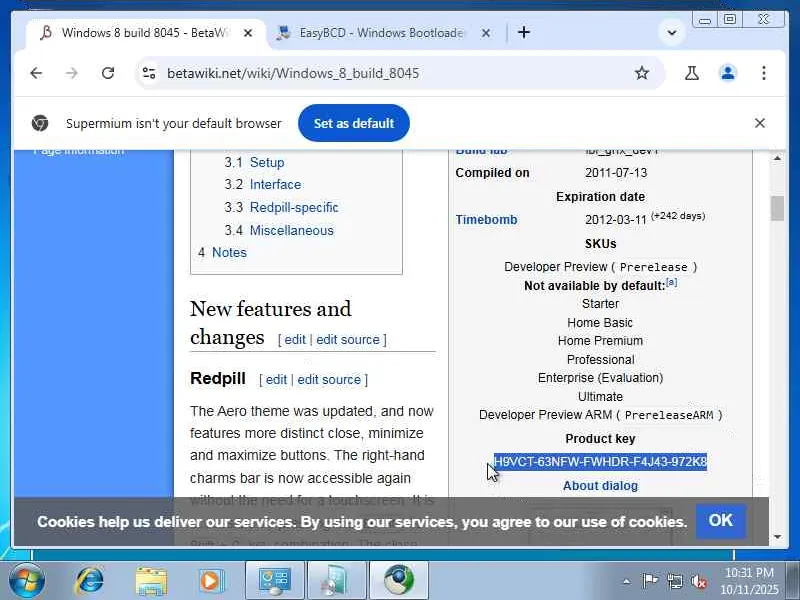Switch to the Supermium browser taskbar icon
The height and width of the screenshot is (600, 800).
398,581
